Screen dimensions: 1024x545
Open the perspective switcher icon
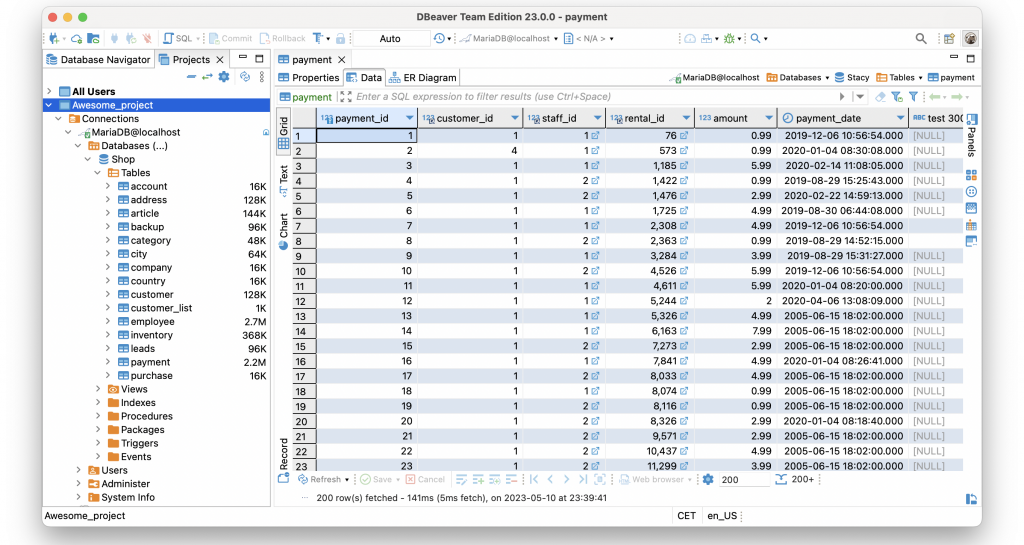949,39
